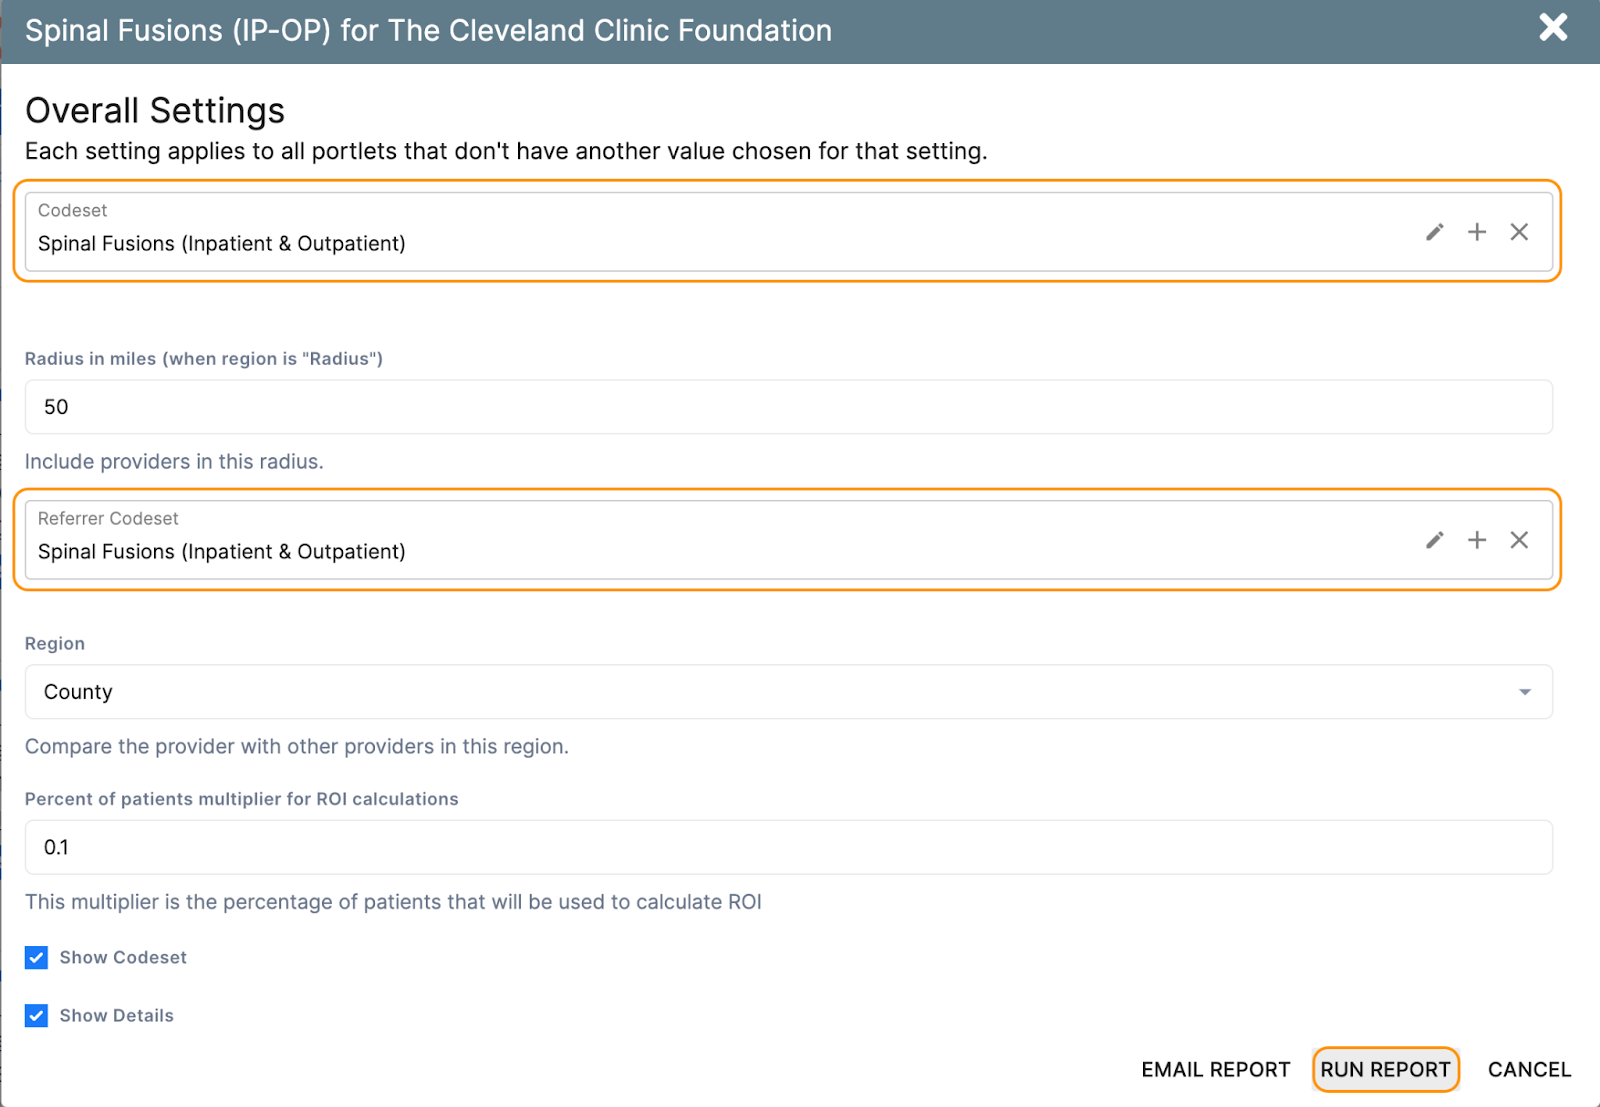The image size is (1600, 1107).
Task: Click the Referrer Codeset field value
Action: pyautogui.click(x=222, y=552)
